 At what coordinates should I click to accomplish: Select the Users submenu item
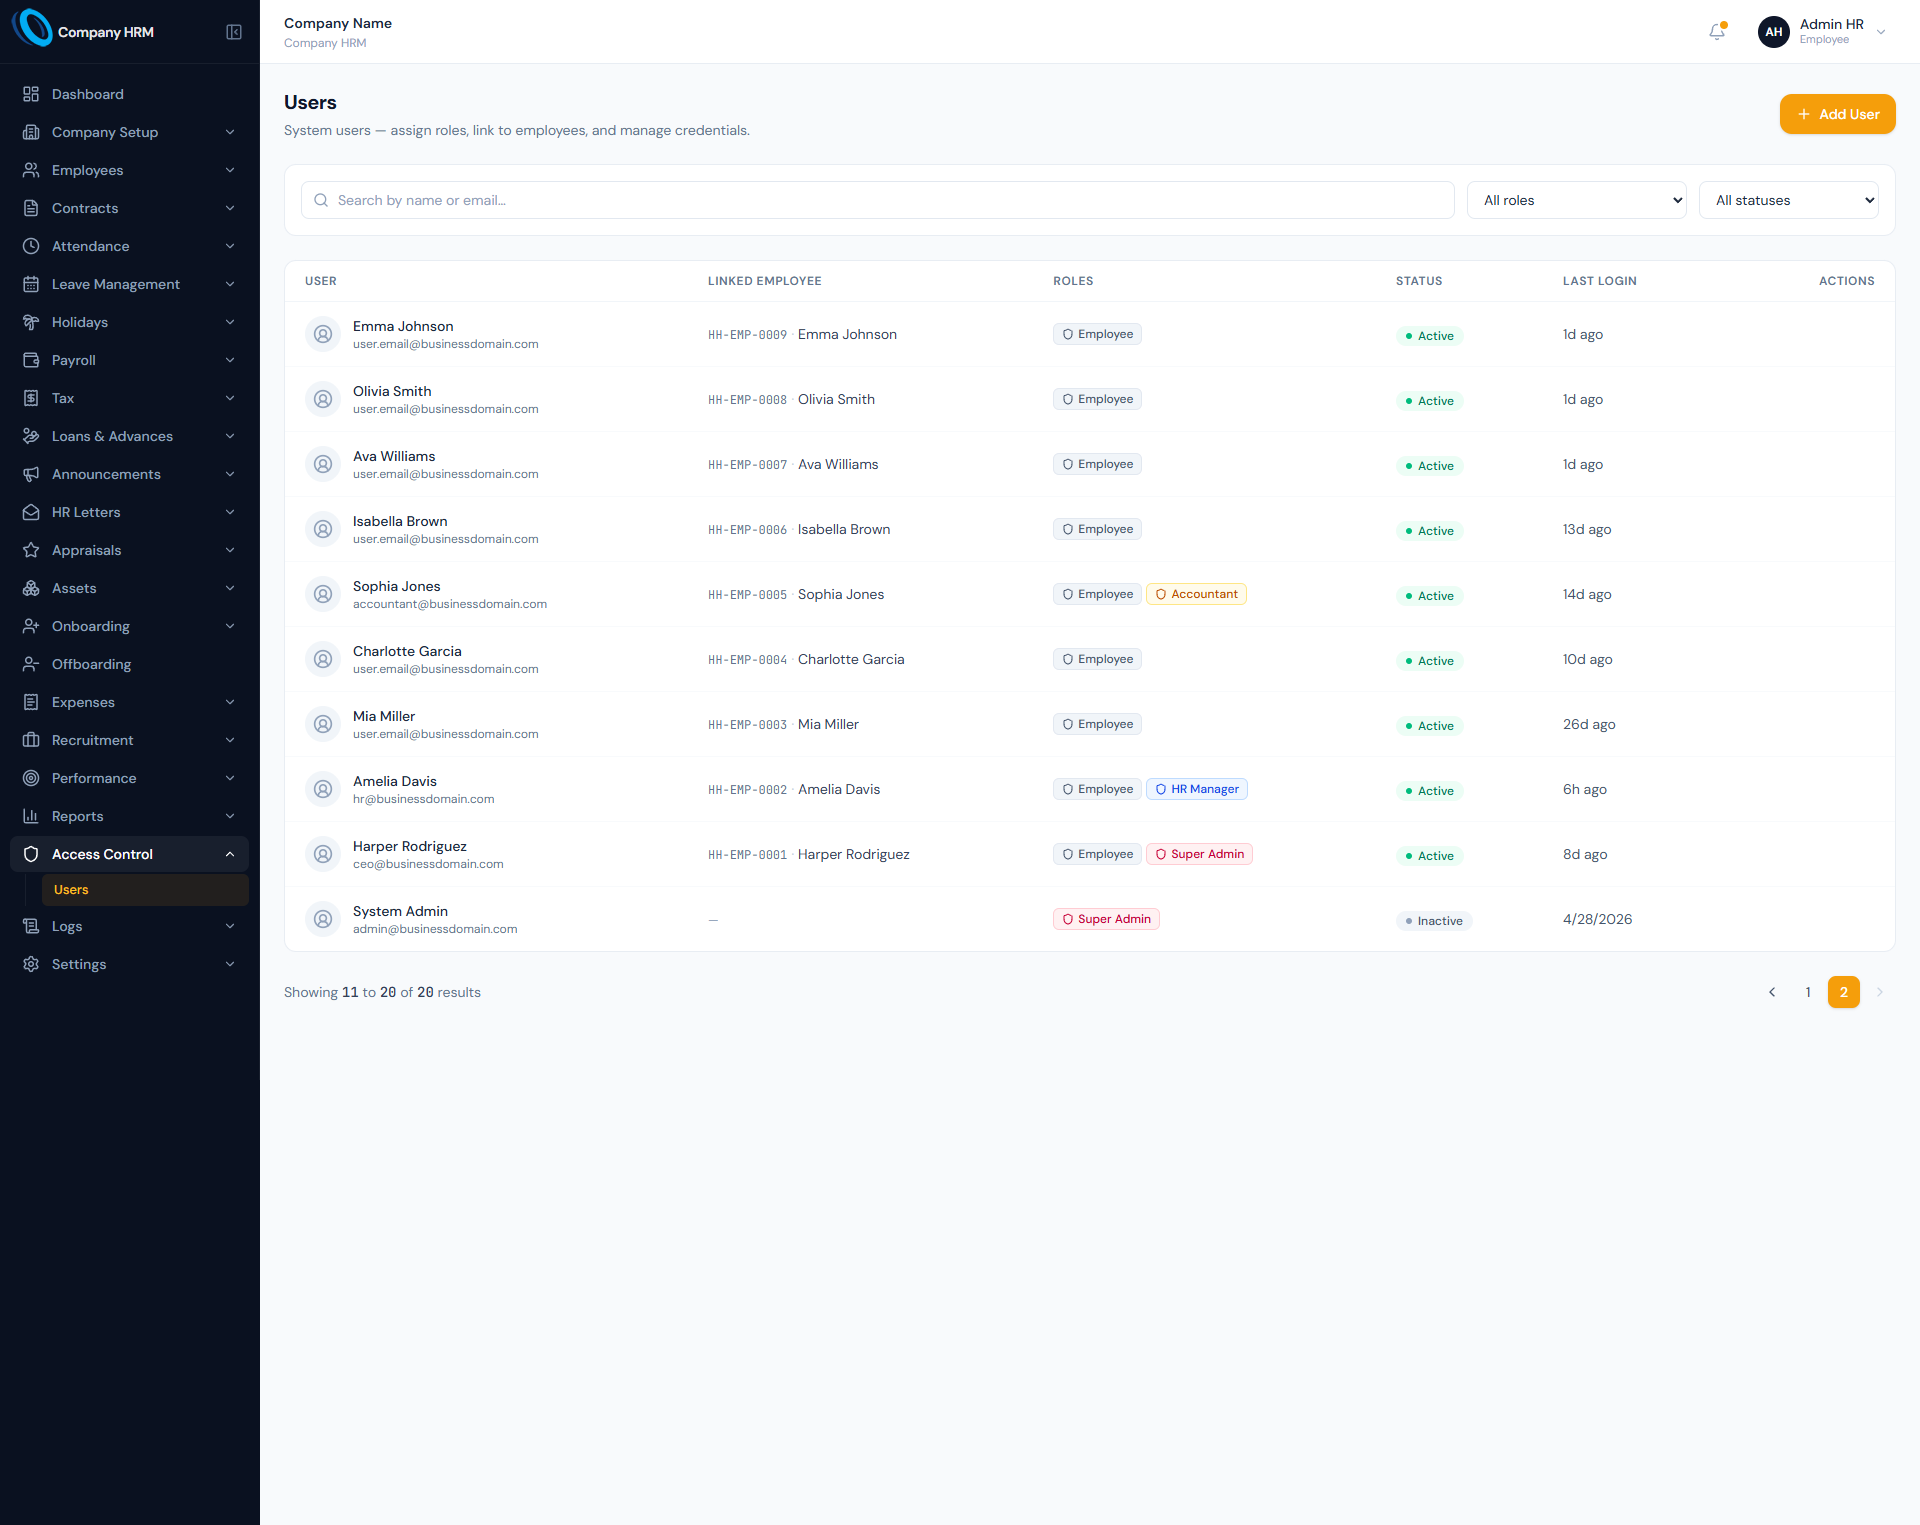(145, 890)
